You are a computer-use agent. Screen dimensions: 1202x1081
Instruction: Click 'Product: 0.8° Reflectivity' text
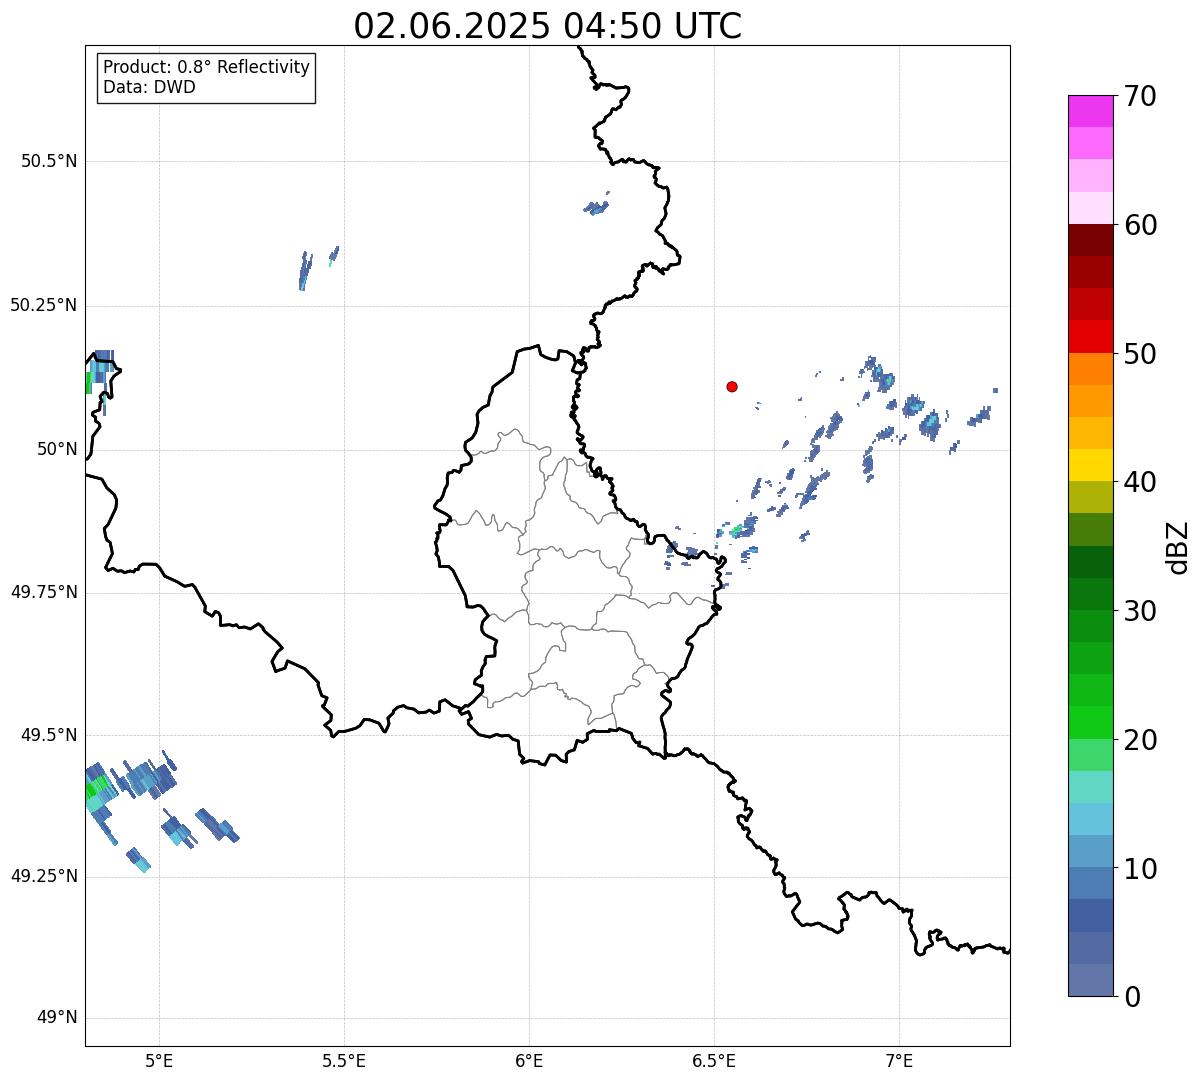coord(207,67)
